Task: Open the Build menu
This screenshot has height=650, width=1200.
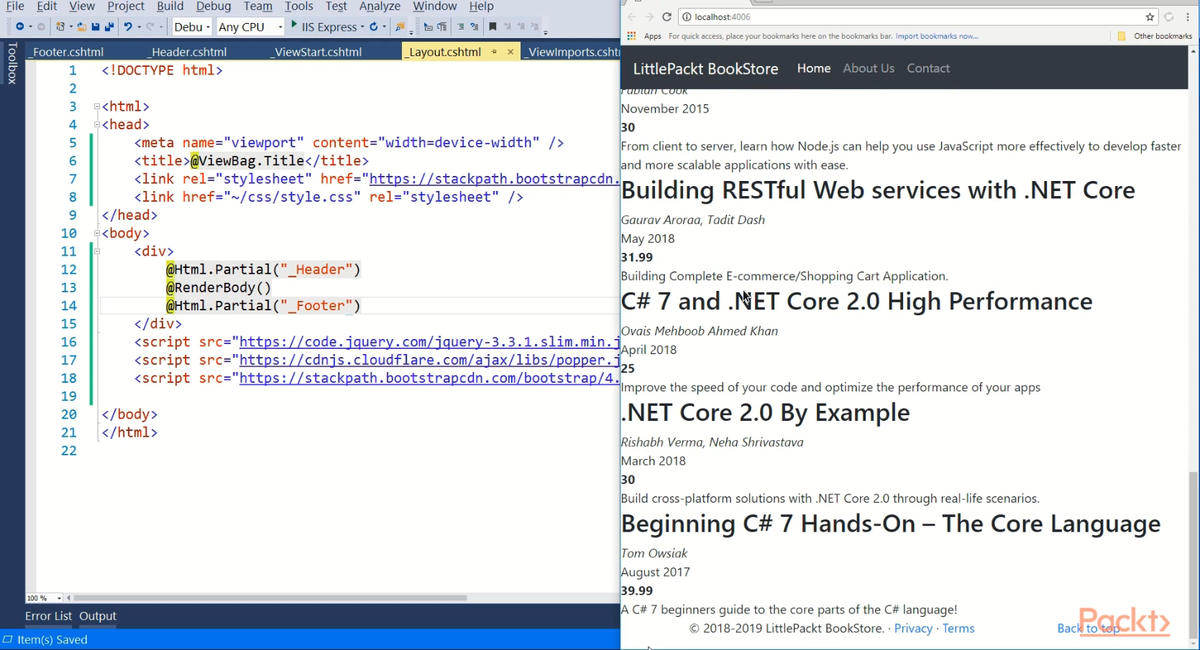Action: click(x=170, y=6)
